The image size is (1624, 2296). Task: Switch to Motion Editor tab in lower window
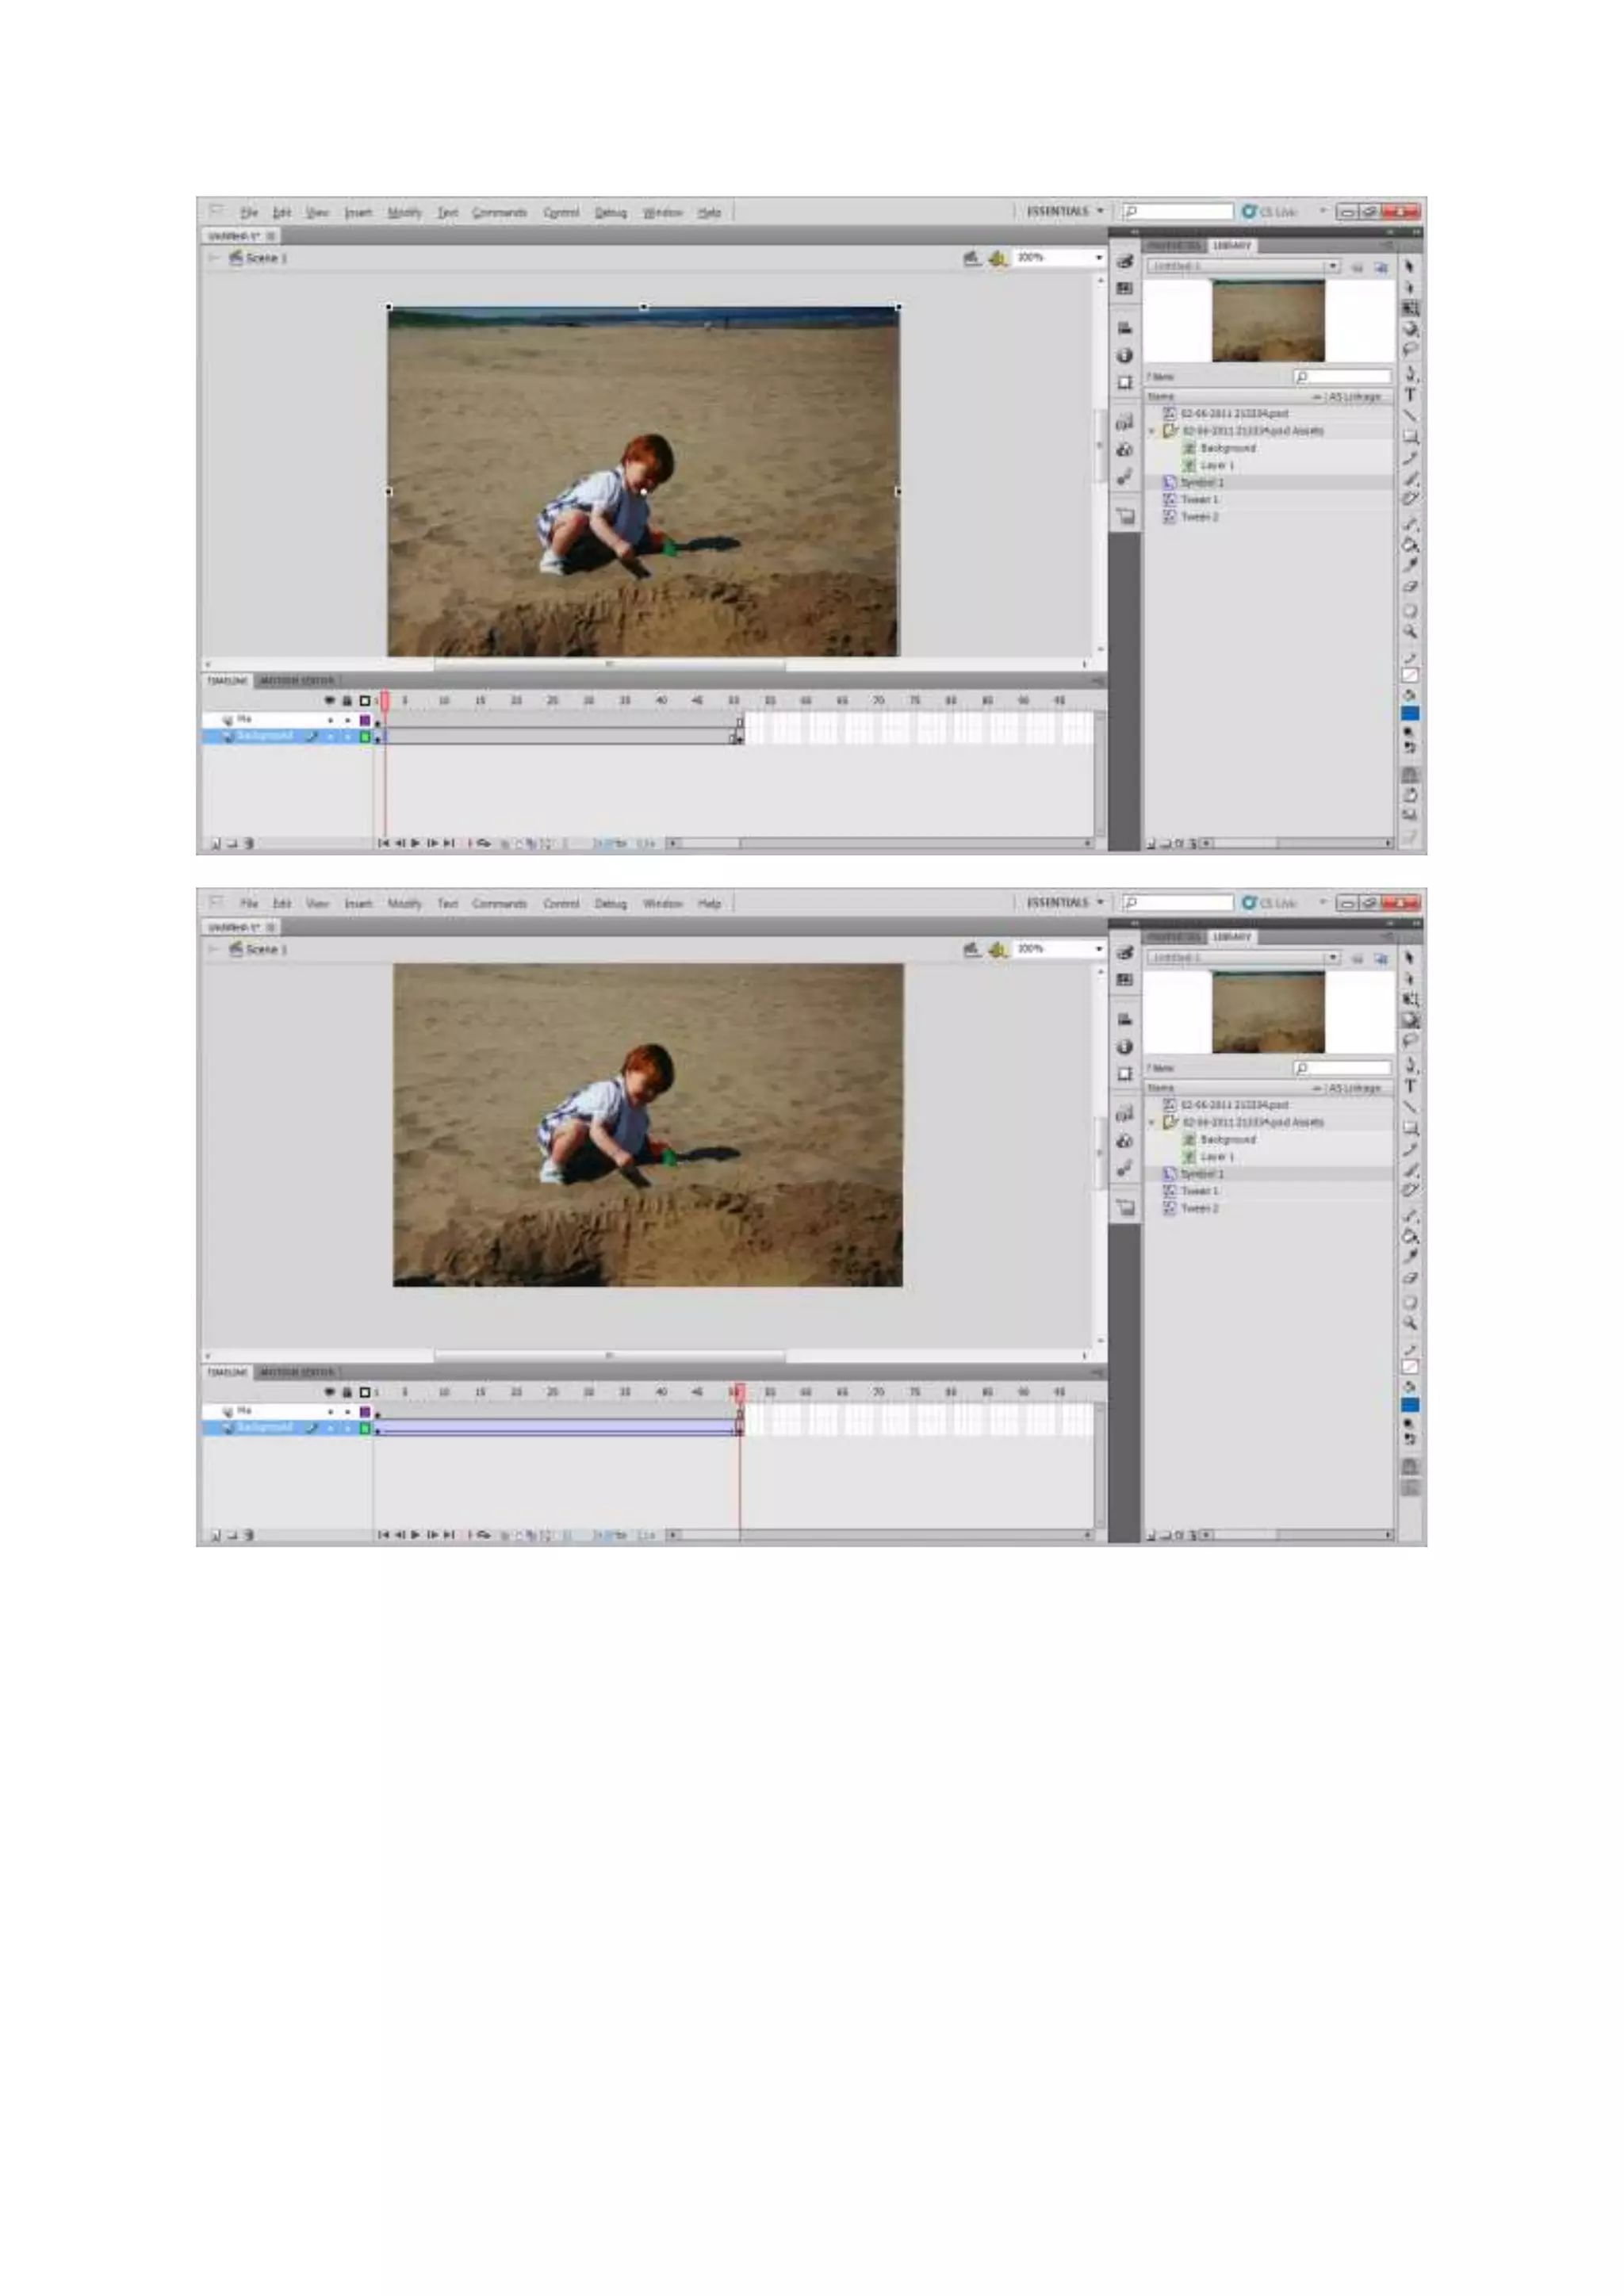(x=297, y=1372)
